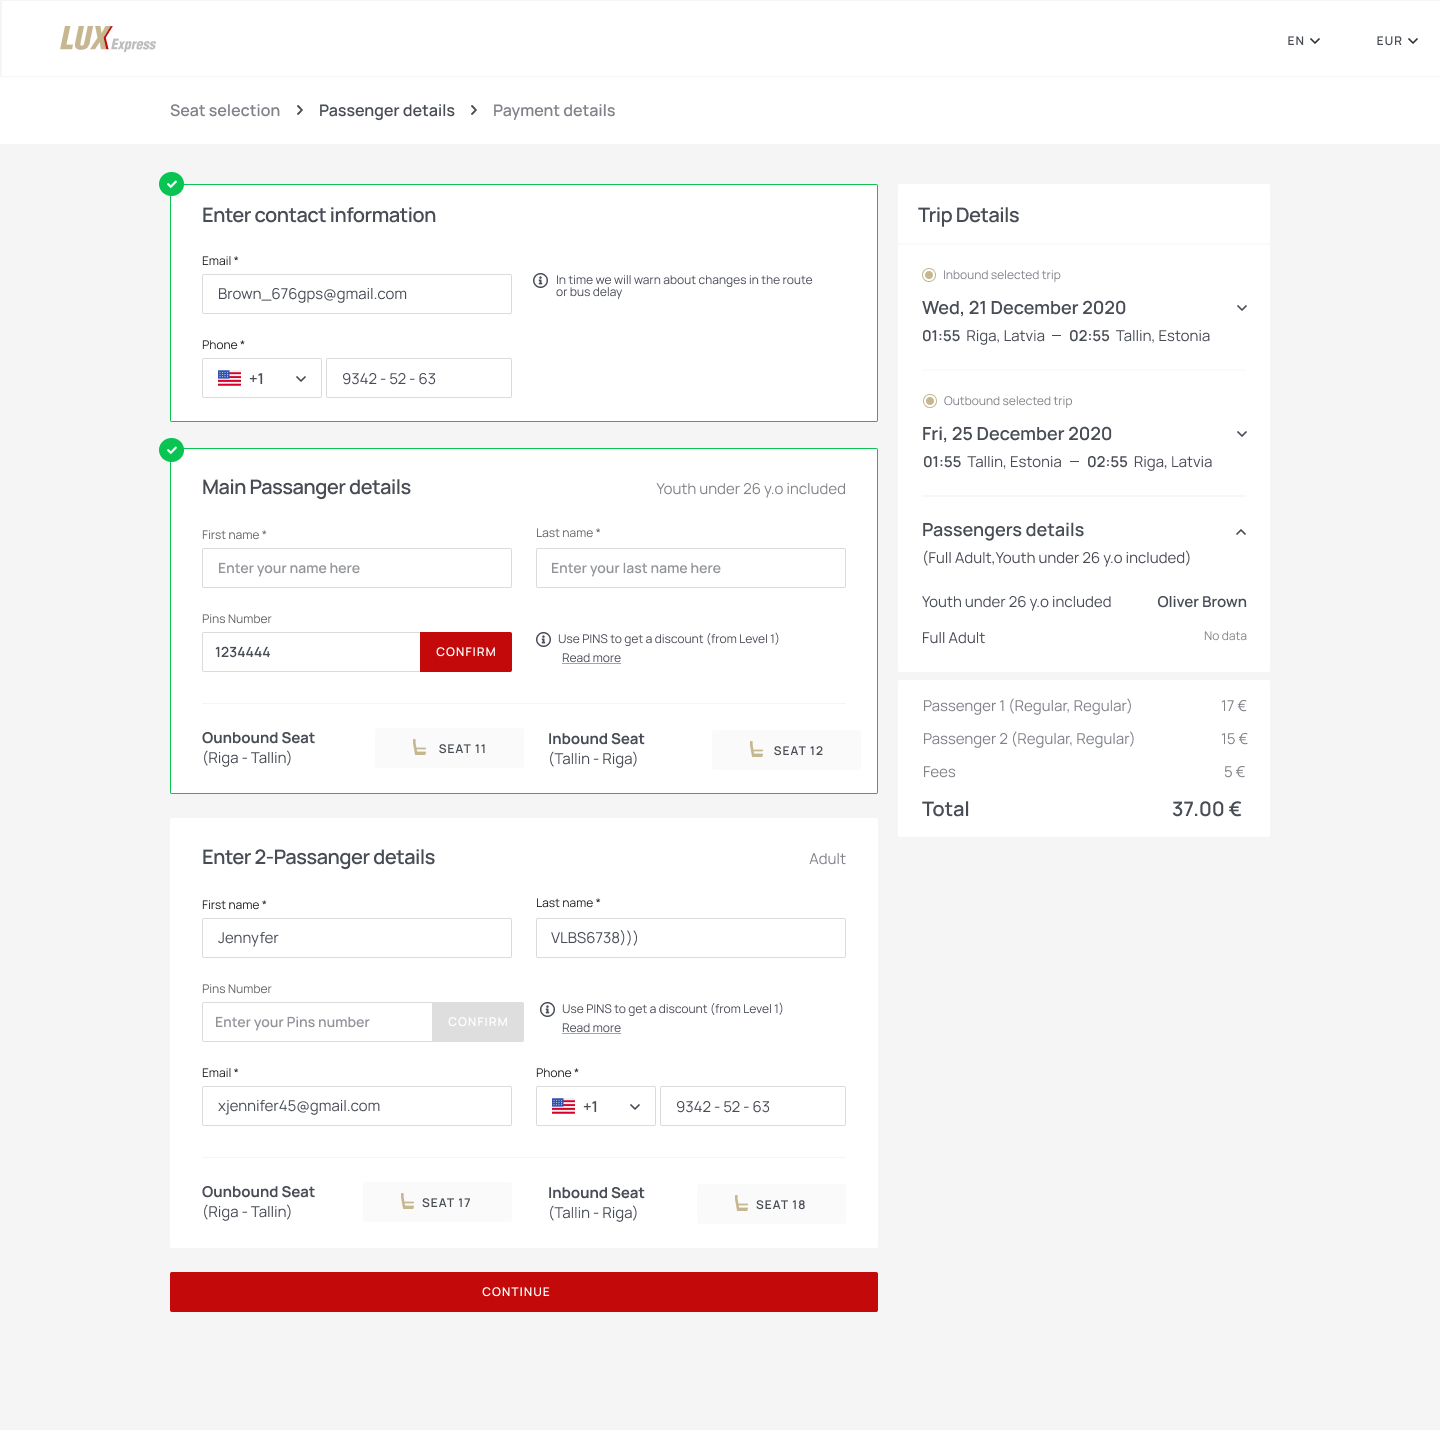The height and width of the screenshot is (1430, 1440).
Task: Focus the contact Email field
Action: tap(357, 294)
